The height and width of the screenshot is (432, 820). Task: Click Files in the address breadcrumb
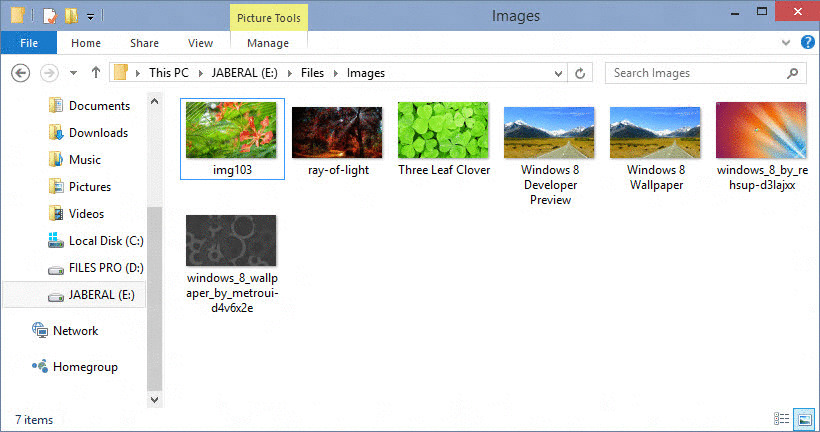pos(313,73)
